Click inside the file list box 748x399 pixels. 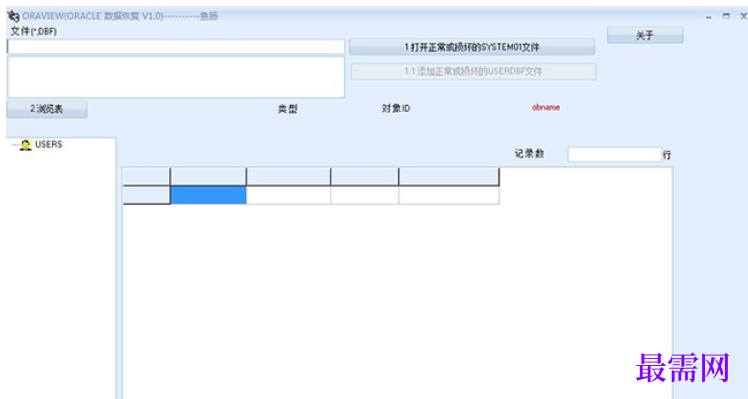point(176,77)
